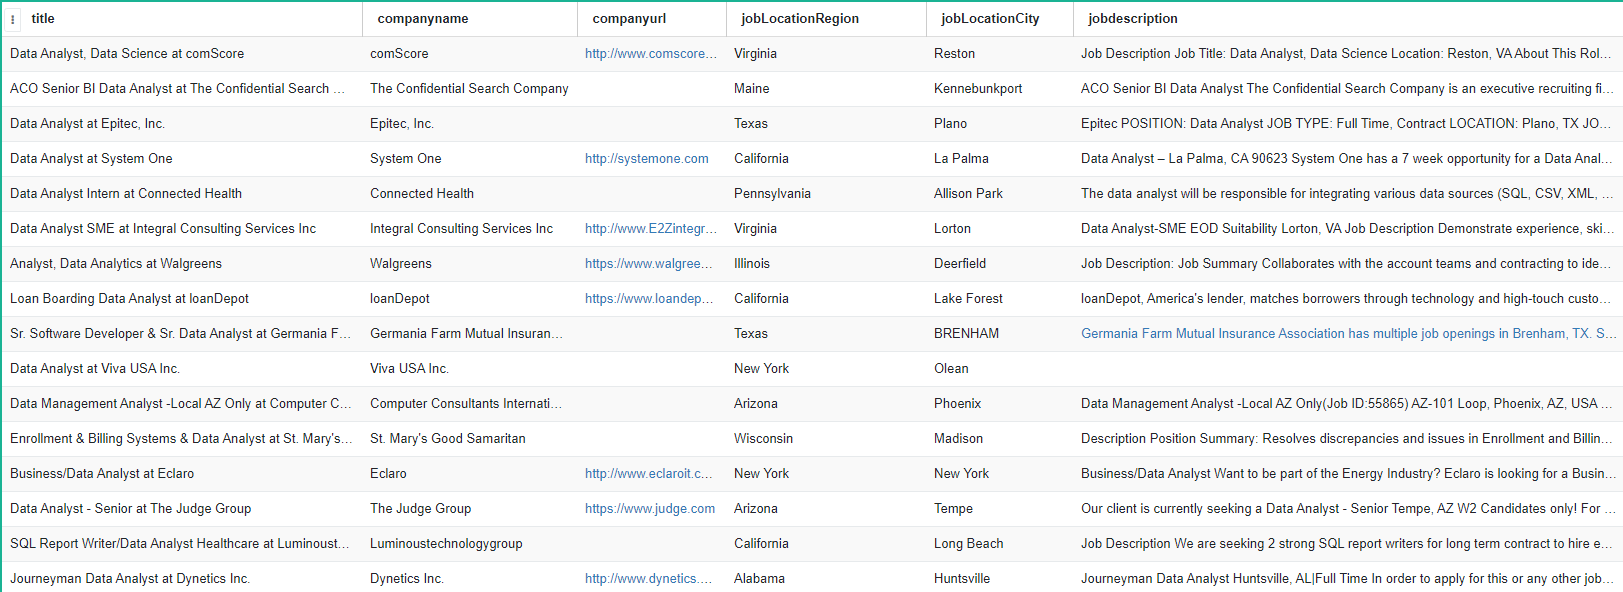Click city cell Plano
Screen dimensions: 1623x592
tap(950, 124)
